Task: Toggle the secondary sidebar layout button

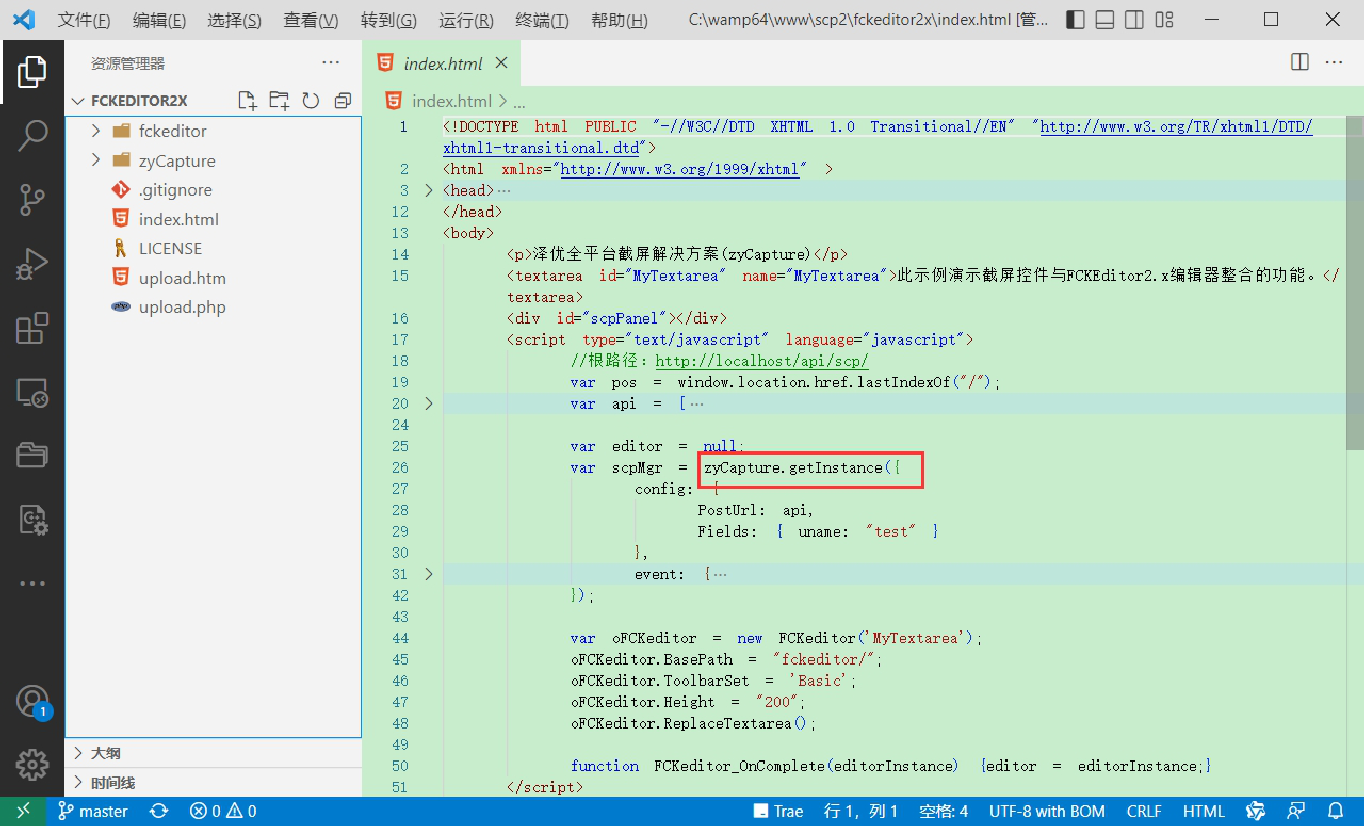Action: 1134,20
